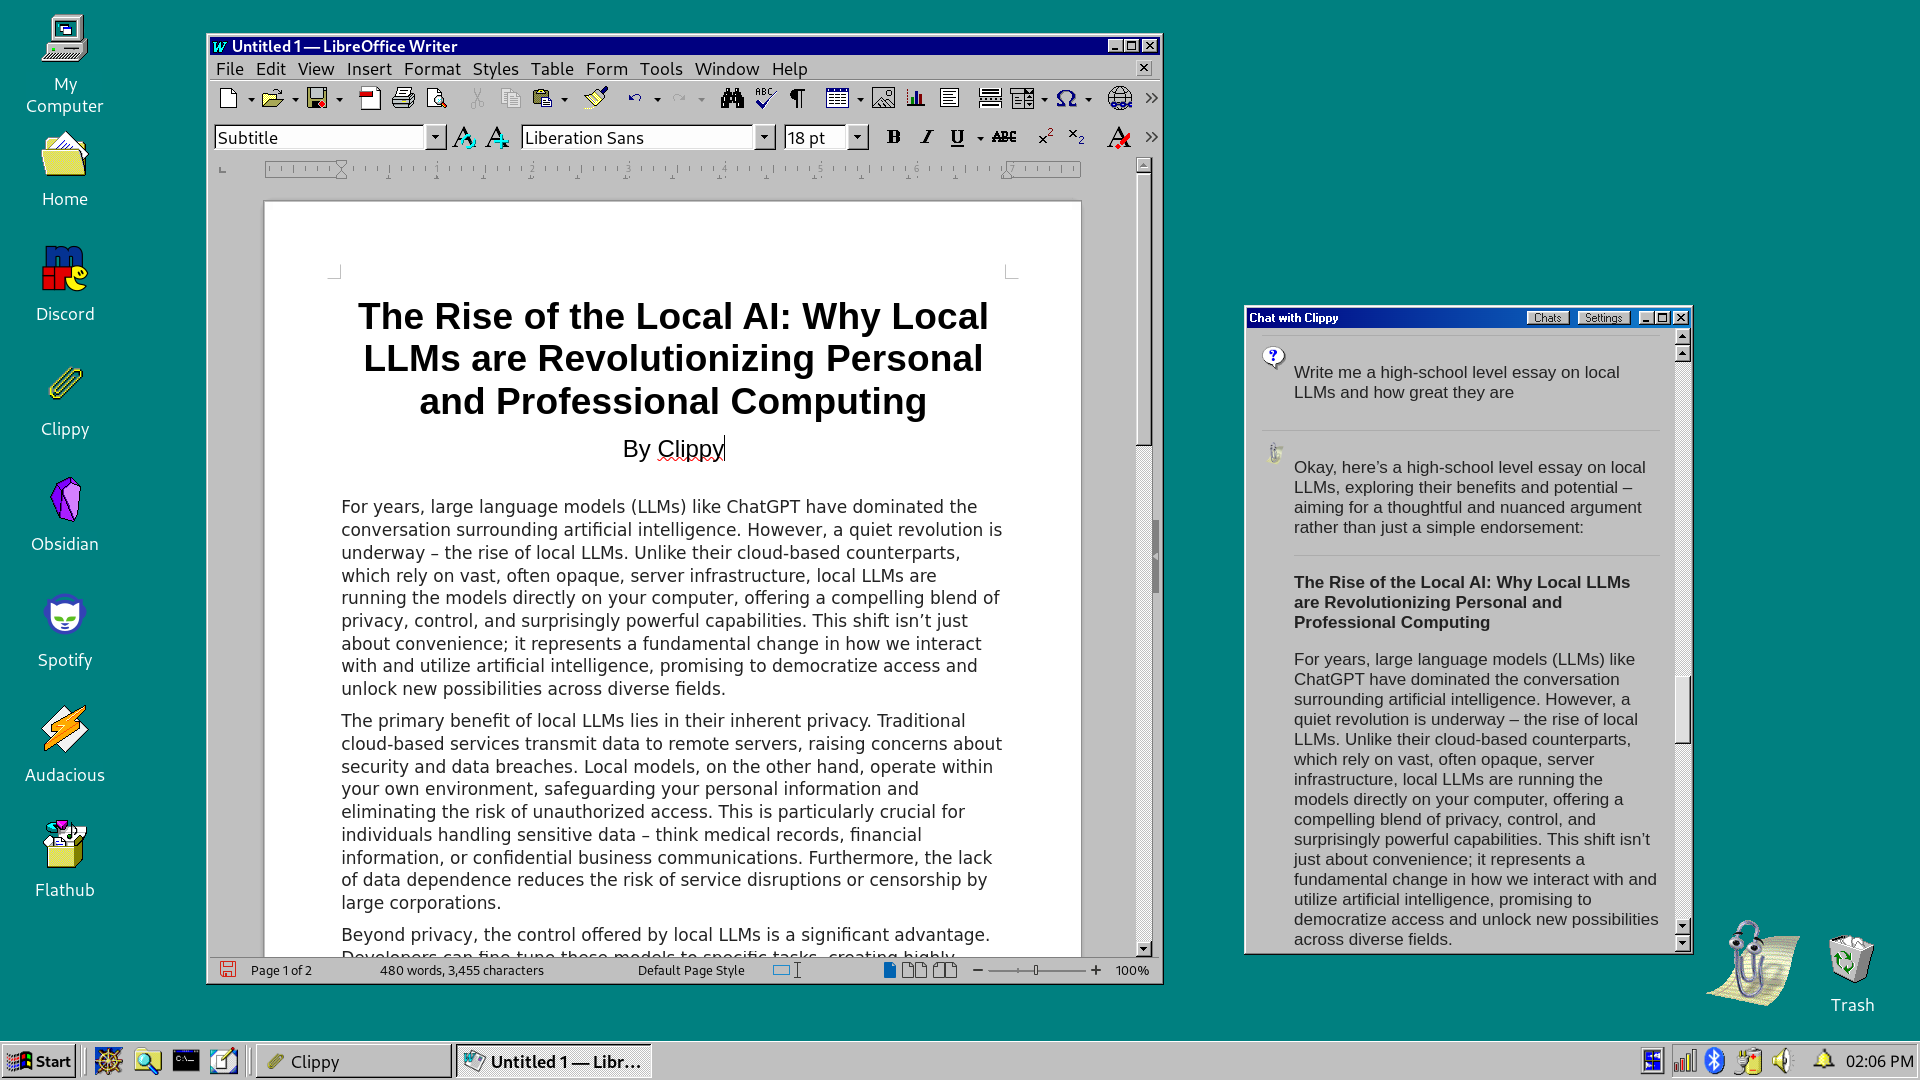
Task: Open the Styles menu
Action: click(x=495, y=69)
